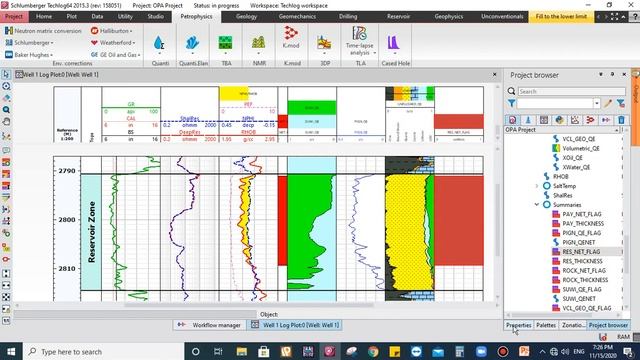Image resolution: width=640 pixels, height=360 pixels.
Task: Switch to the Geomechanics ribbon tab
Action: tap(297, 17)
